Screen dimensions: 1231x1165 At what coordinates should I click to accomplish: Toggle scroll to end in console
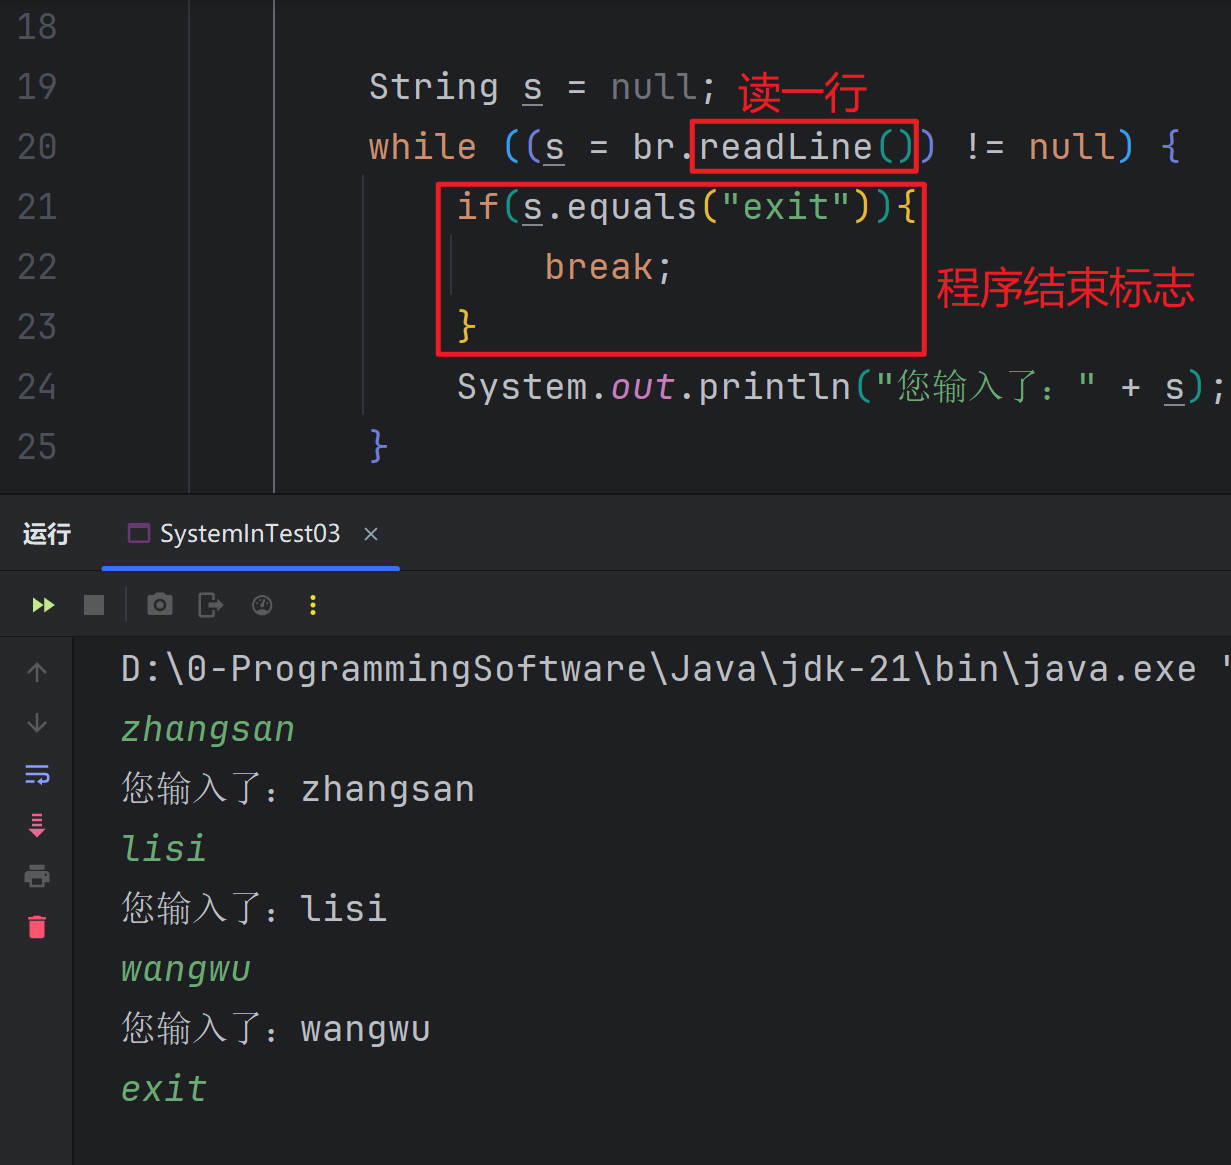[37, 825]
